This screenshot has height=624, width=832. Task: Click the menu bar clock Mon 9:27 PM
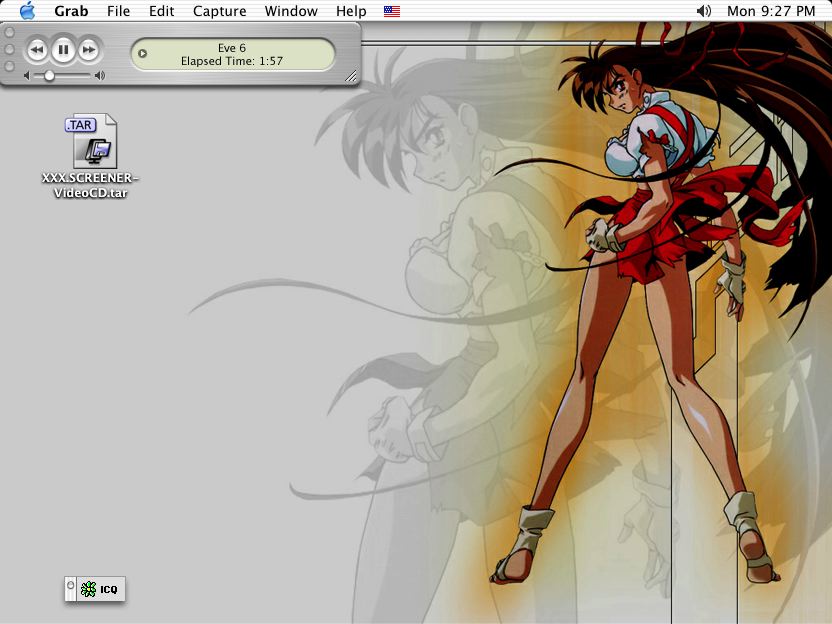pos(770,11)
